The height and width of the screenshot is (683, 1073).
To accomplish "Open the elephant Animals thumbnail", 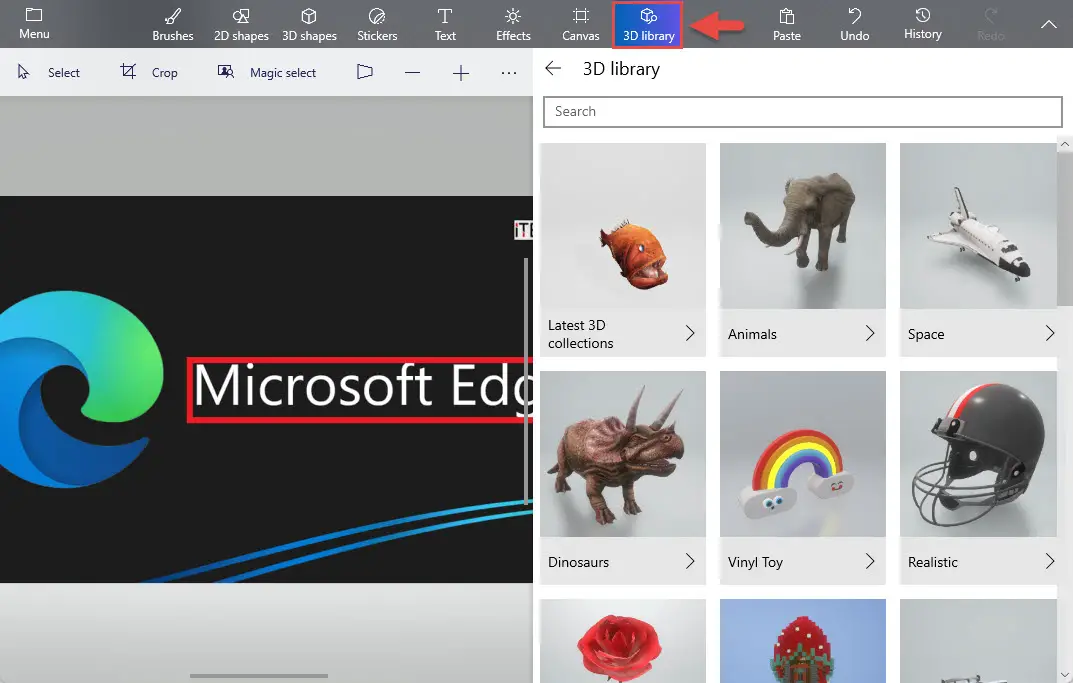I will 803,226.
